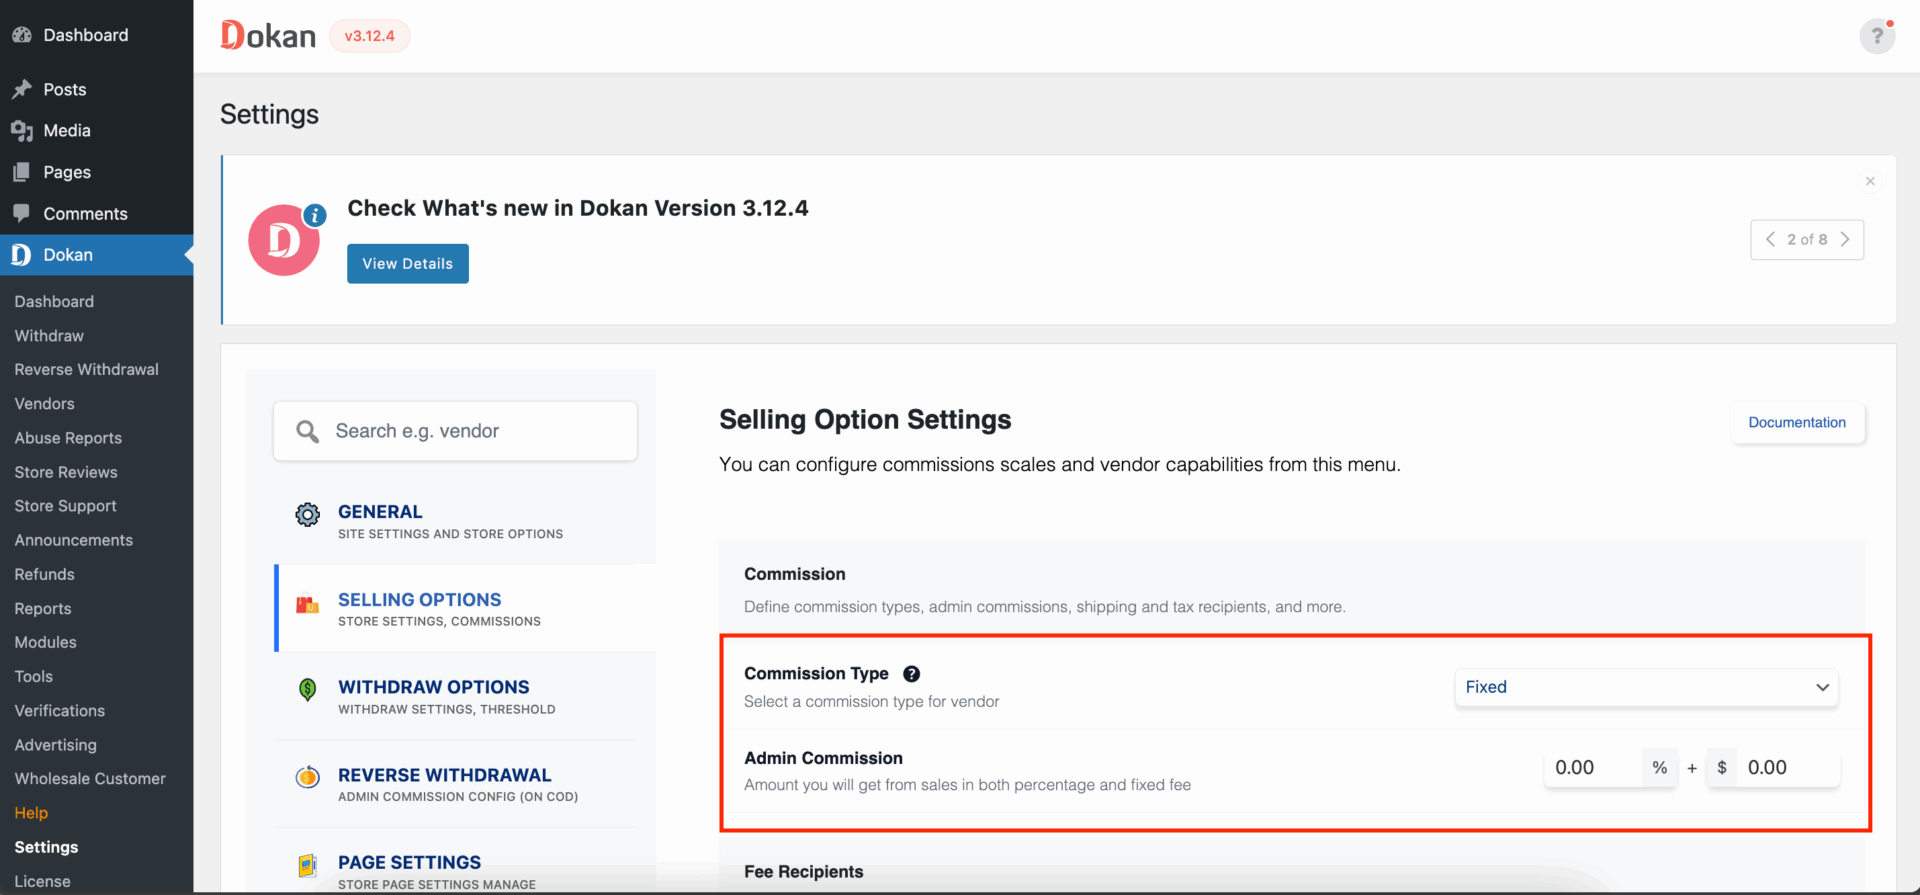Dismiss the What's new notice
This screenshot has width=1920, height=895.
[1870, 181]
